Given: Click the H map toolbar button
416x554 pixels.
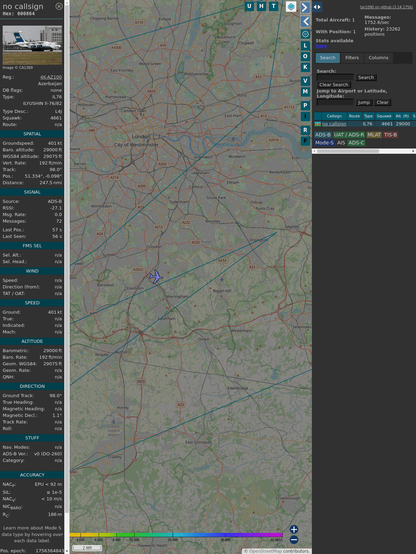Looking at the screenshot, I should point(261,6).
